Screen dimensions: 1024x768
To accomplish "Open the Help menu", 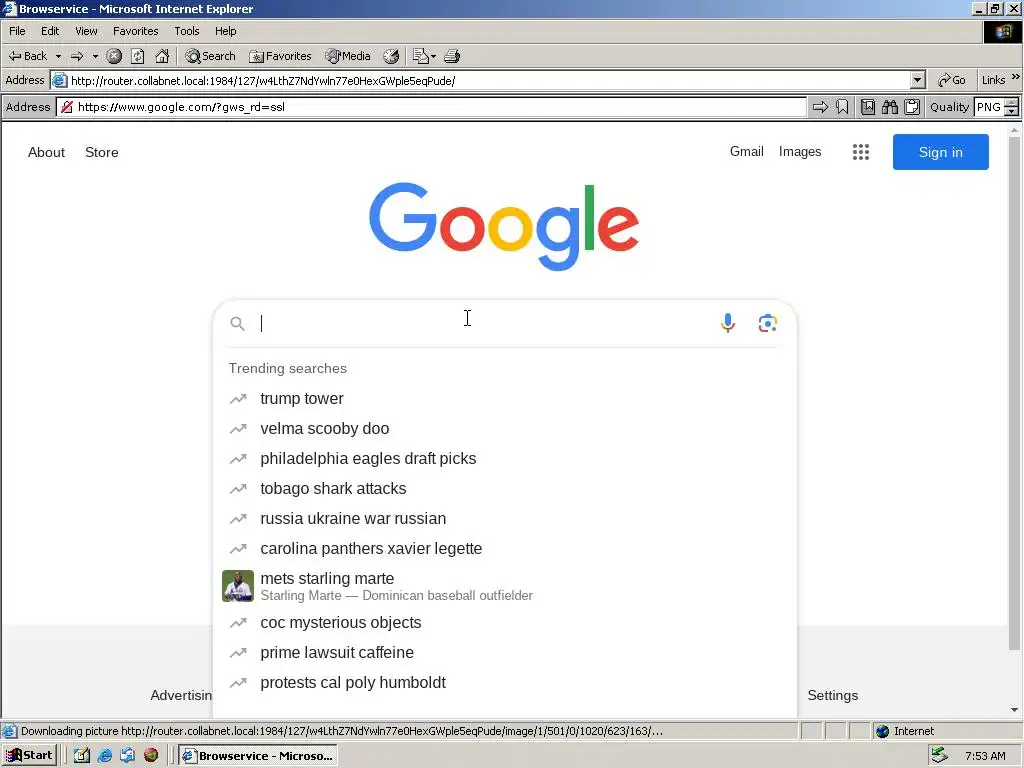I will (x=225, y=31).
